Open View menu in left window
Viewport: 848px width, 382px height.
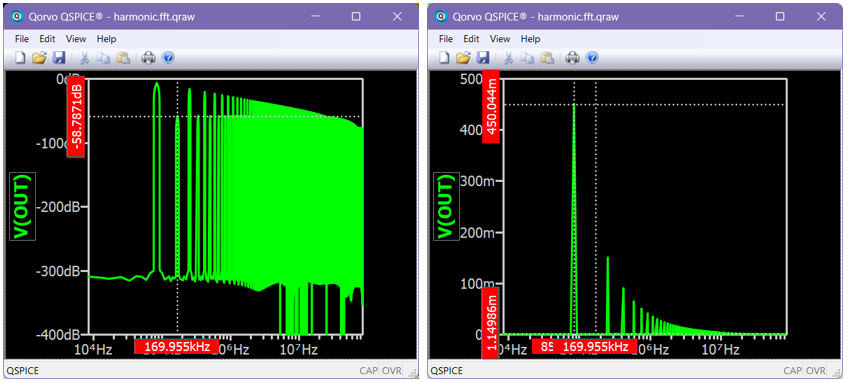(76, 39)
